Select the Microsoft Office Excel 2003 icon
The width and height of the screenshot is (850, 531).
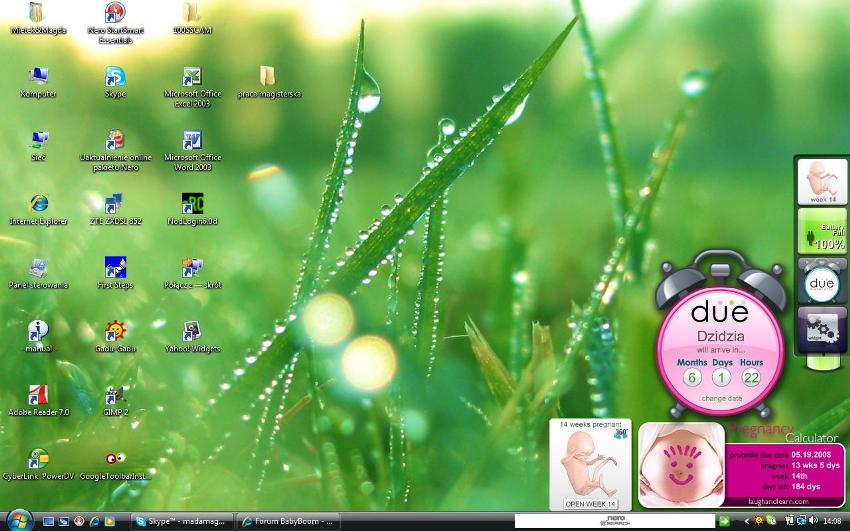click(192, 78)
